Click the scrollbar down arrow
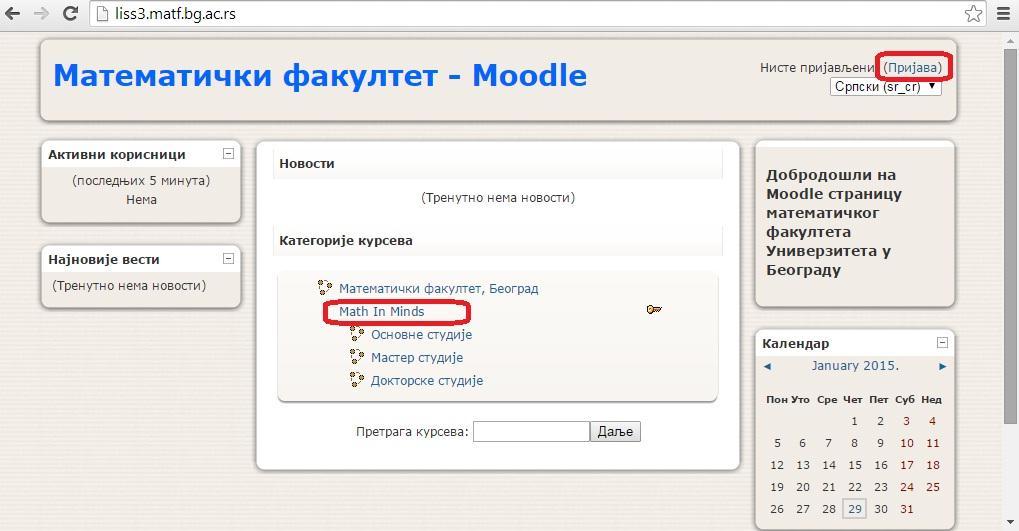Screen dimensions: 1019x531 [x=1010, y=523]
